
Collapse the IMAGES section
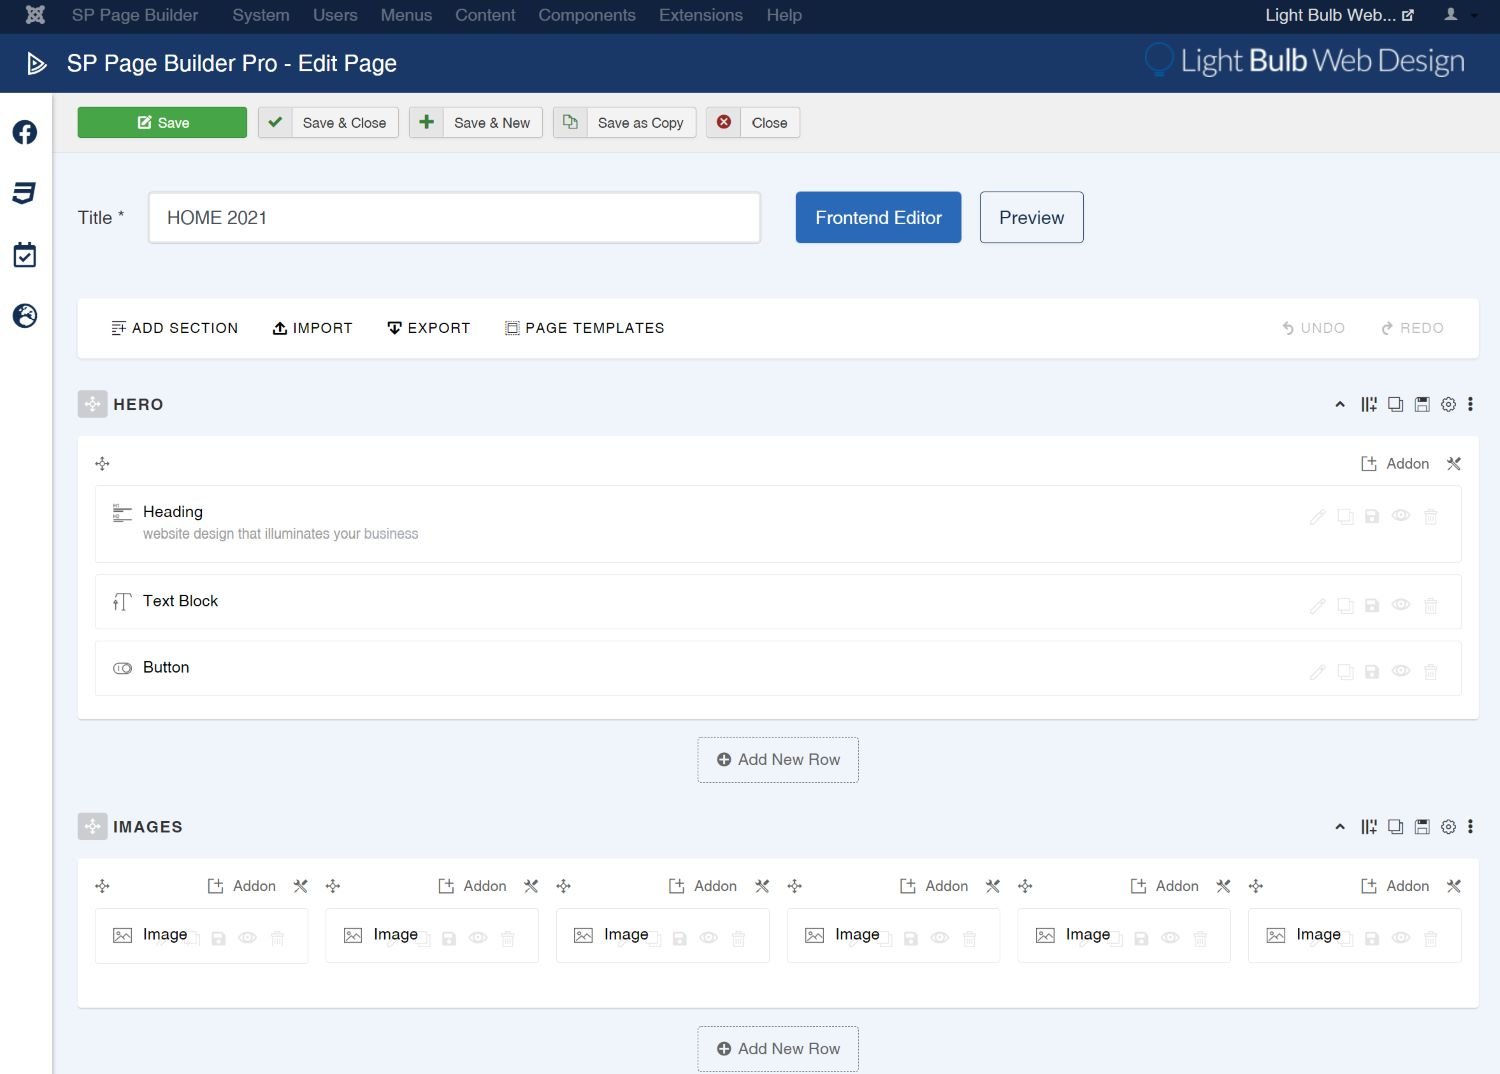coord(1339,827)
